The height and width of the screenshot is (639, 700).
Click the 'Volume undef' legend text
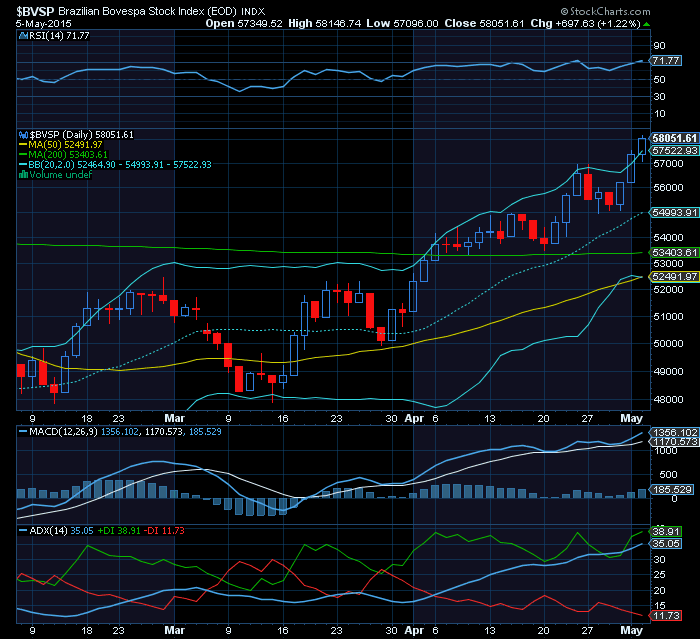60,175
